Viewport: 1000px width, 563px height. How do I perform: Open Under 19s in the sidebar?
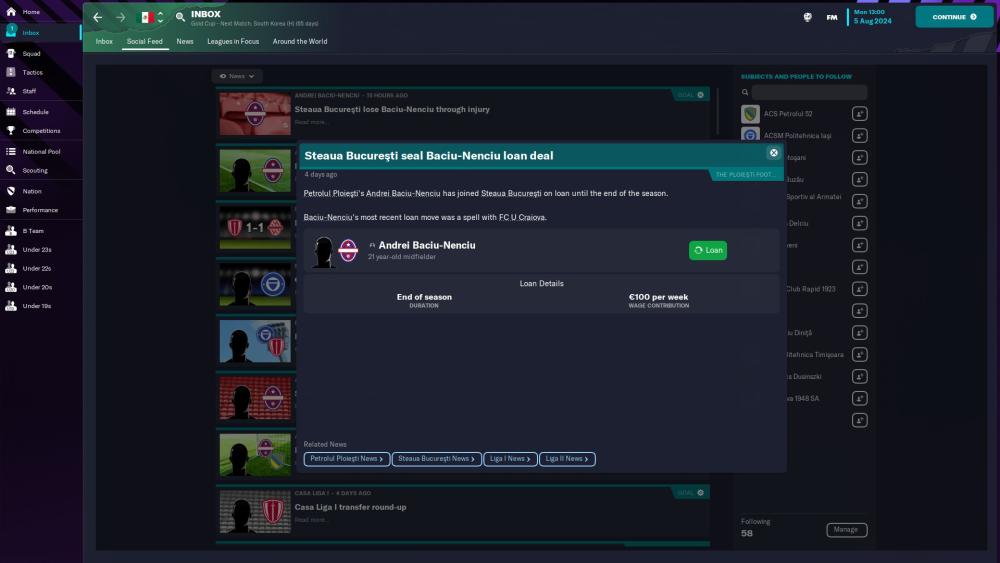[36, 306]
